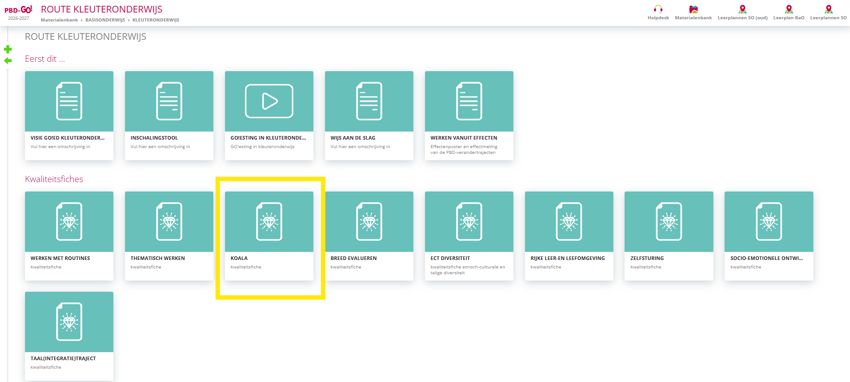Open the 'WERKEN VANUIT EFFECTEN' card title
The height and width of the screenshot is (382, 850).
click(463, 138)
